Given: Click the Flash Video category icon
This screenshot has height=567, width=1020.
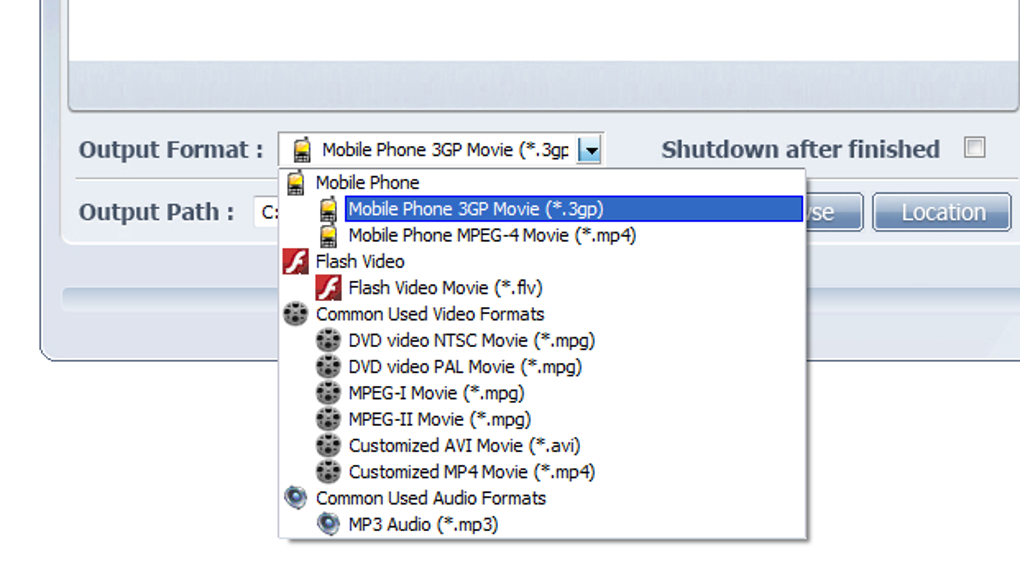Looking at the screenshot, I should tap(295, 262).
